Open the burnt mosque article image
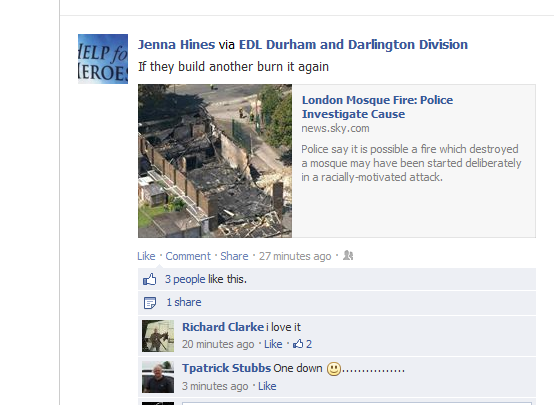554x405 pixels. (215, 161)
